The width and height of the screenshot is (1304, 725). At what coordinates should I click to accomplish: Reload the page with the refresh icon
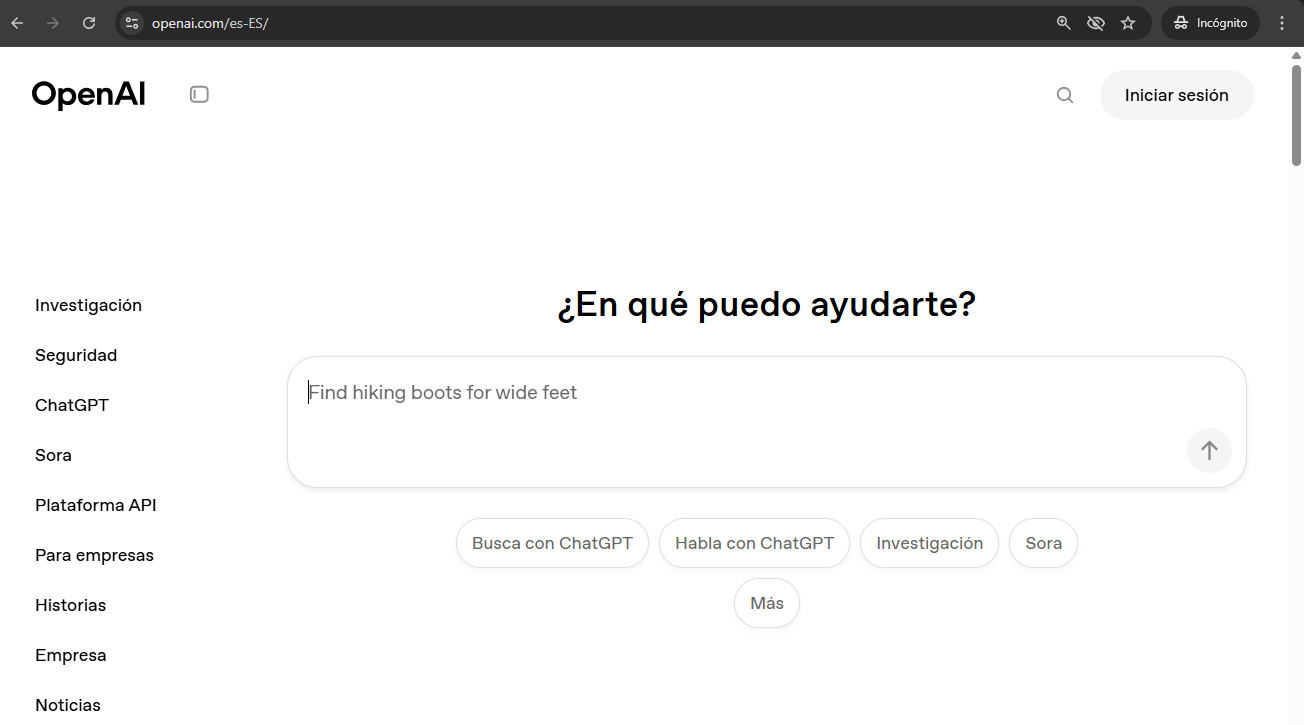pyautogui.click(x=89, y=23)
